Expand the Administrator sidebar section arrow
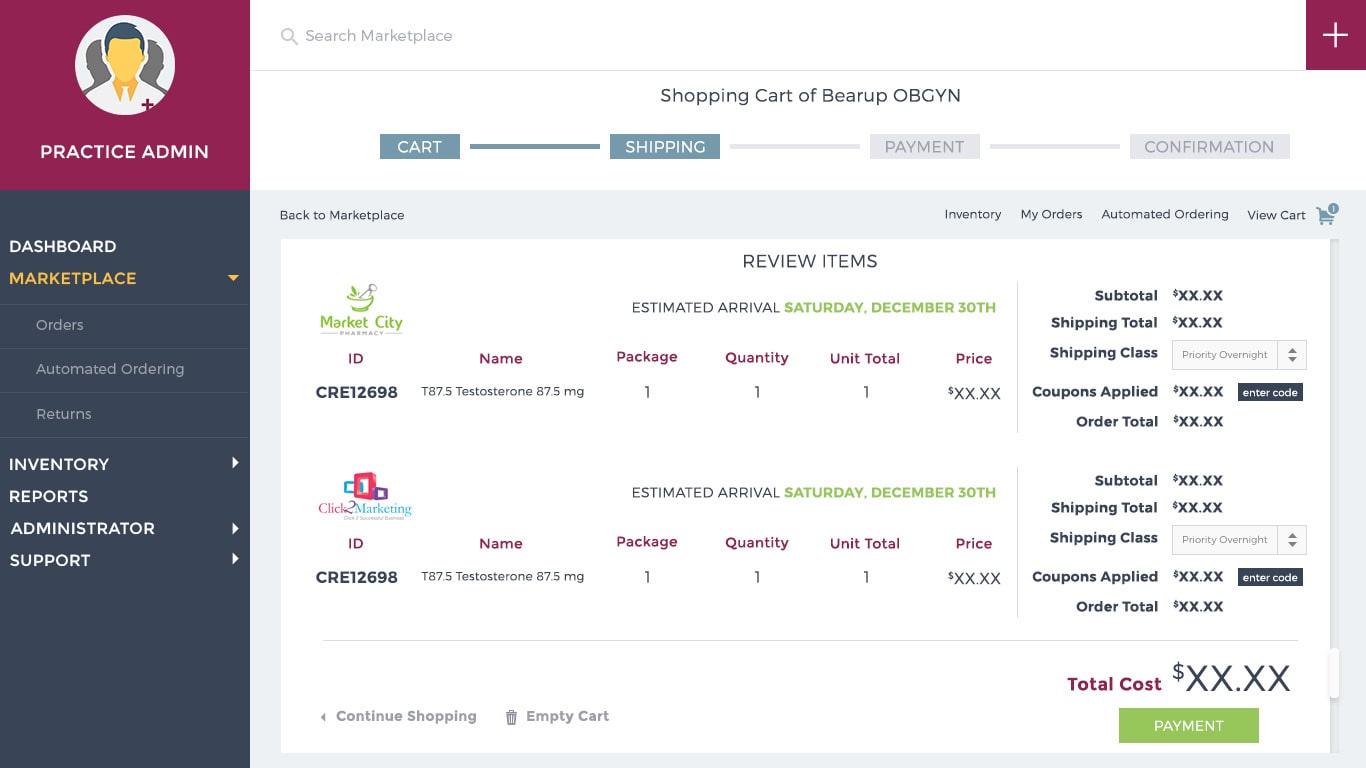Screen dimensions: 1366x768 pyautogui.click(x=235, y=528)
